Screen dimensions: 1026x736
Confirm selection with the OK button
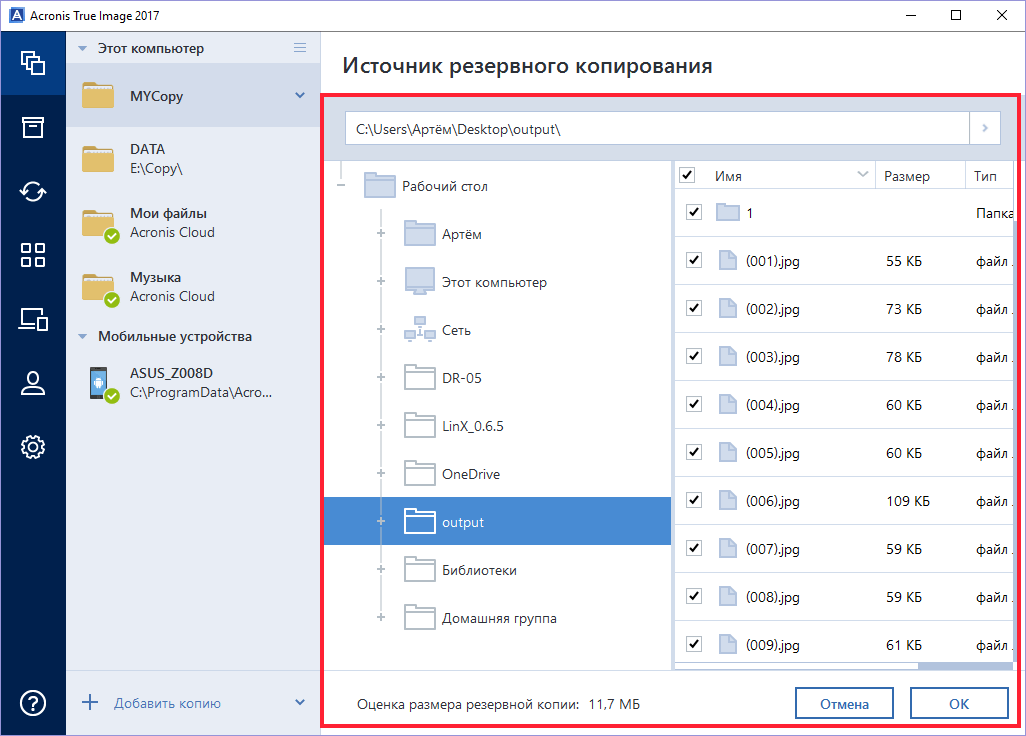coord(958,703)
